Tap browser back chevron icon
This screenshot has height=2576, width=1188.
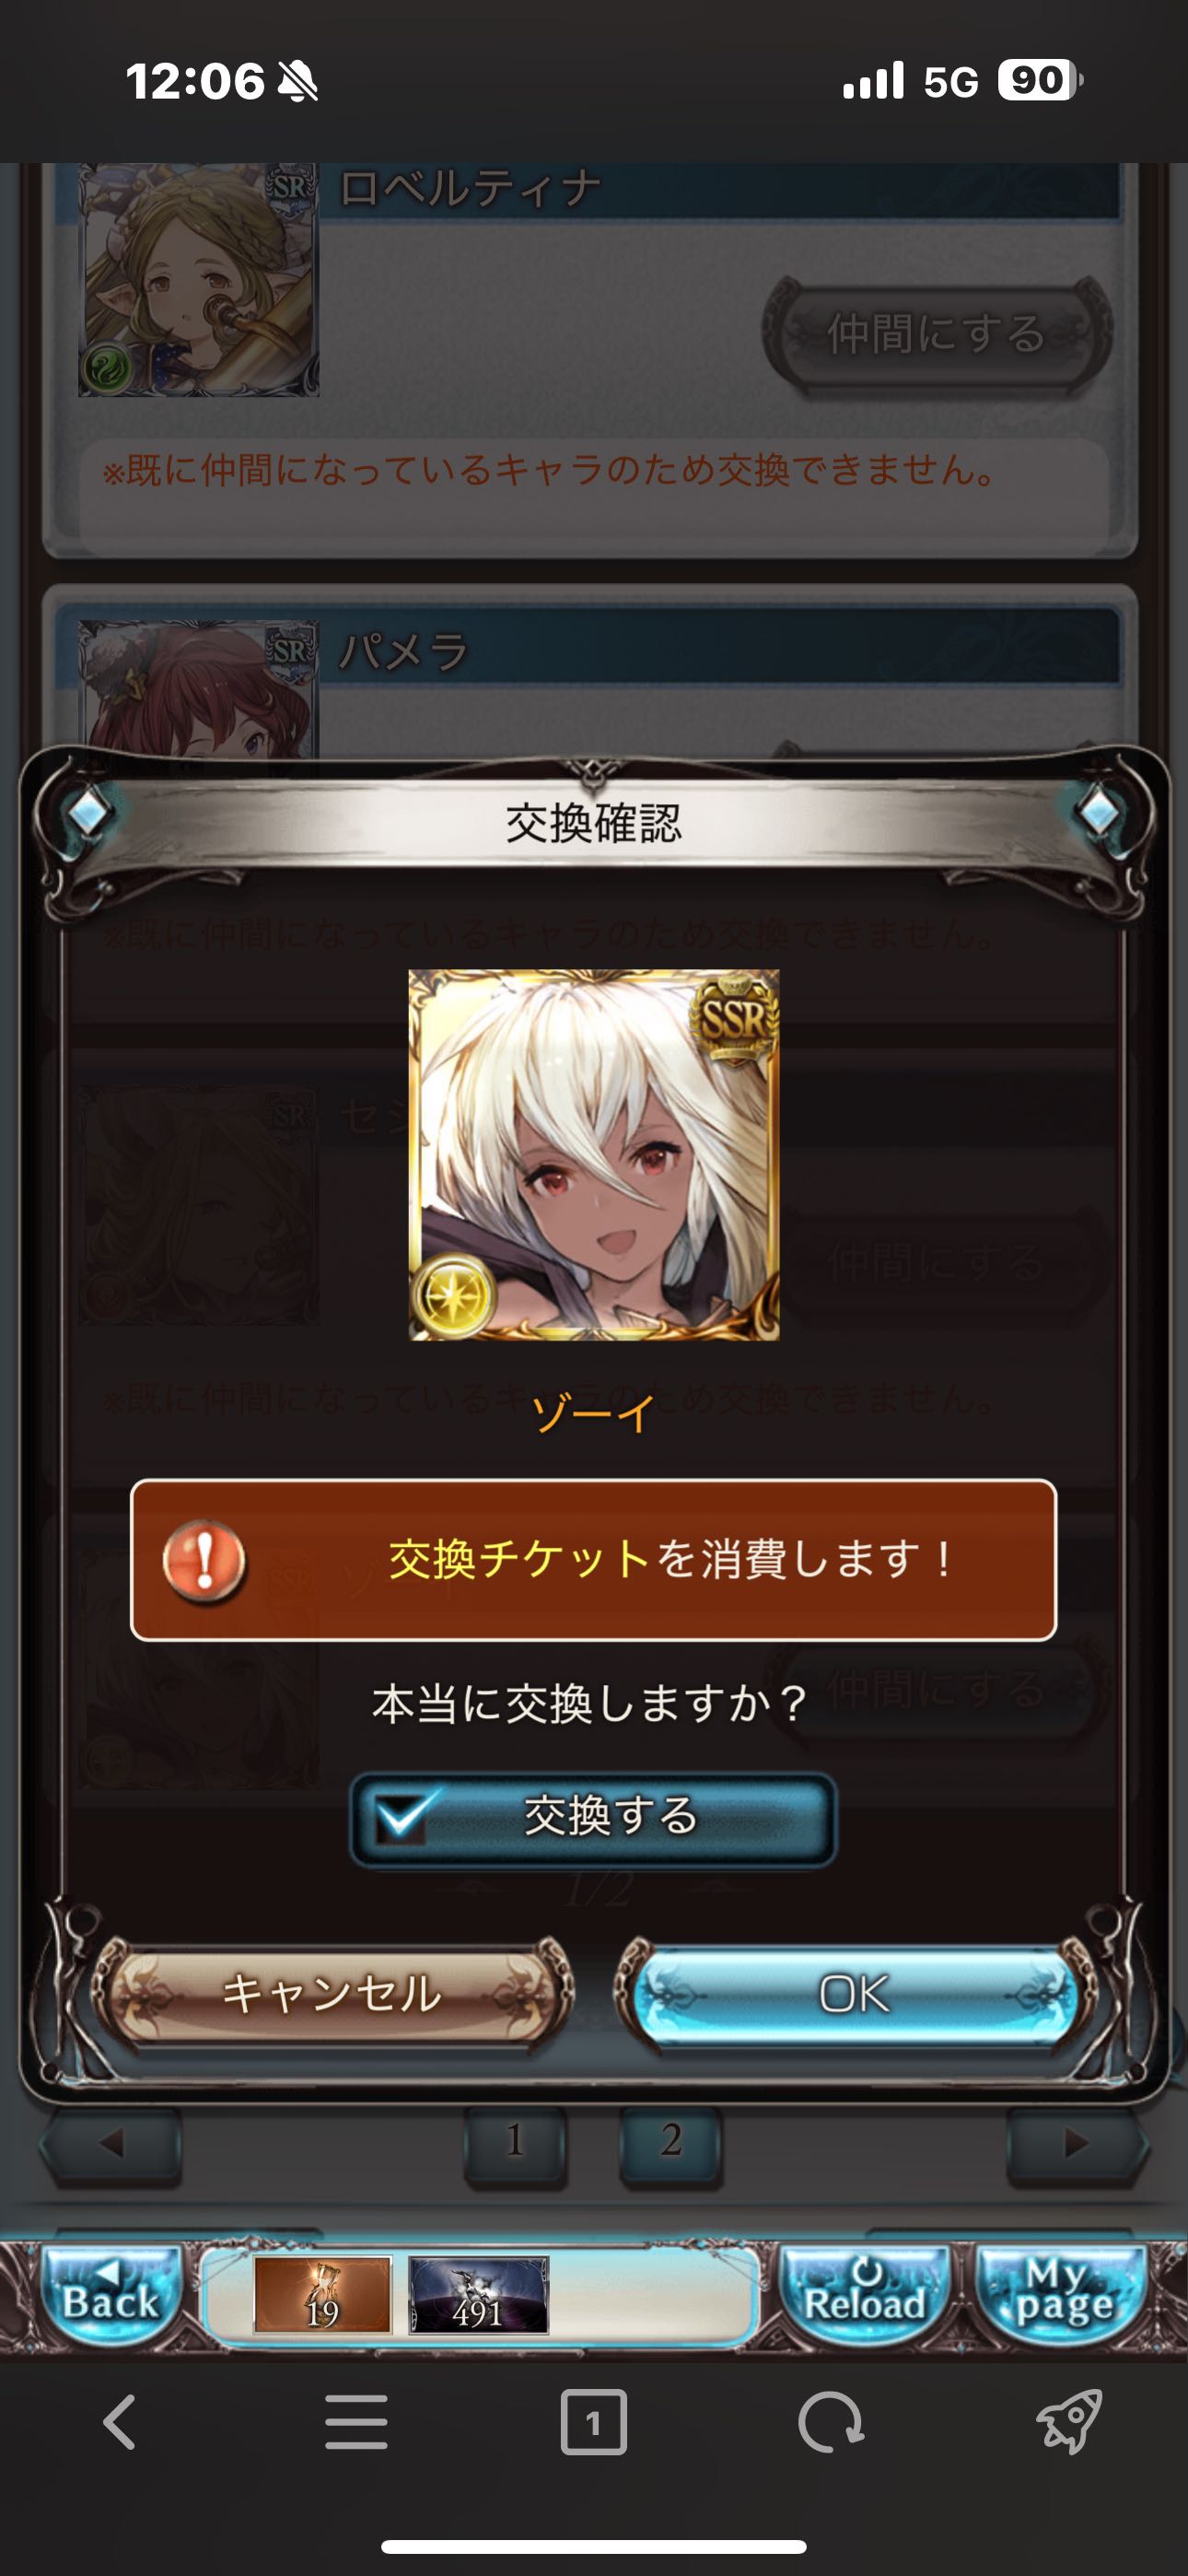119,2422
